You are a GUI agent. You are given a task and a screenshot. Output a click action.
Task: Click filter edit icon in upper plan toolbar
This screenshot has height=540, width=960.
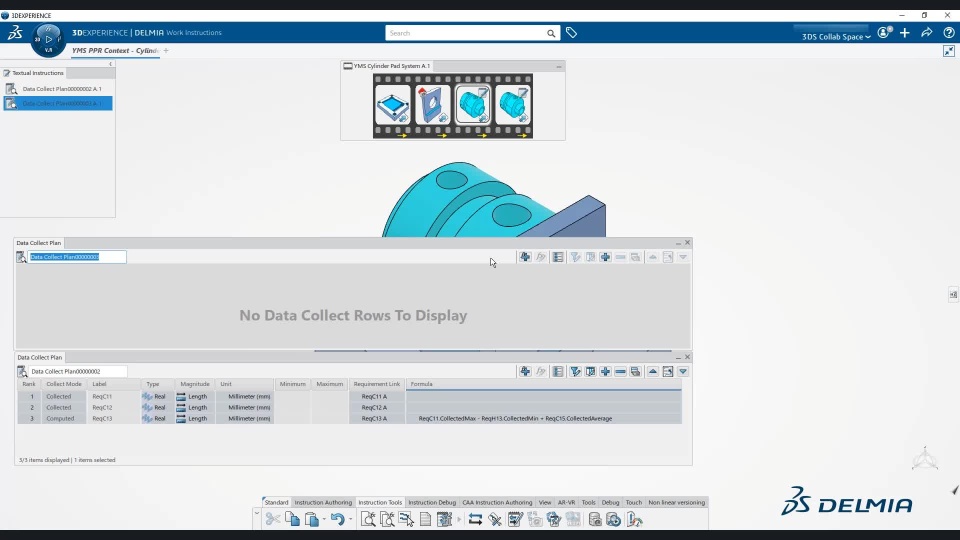[x=575, y=257]
